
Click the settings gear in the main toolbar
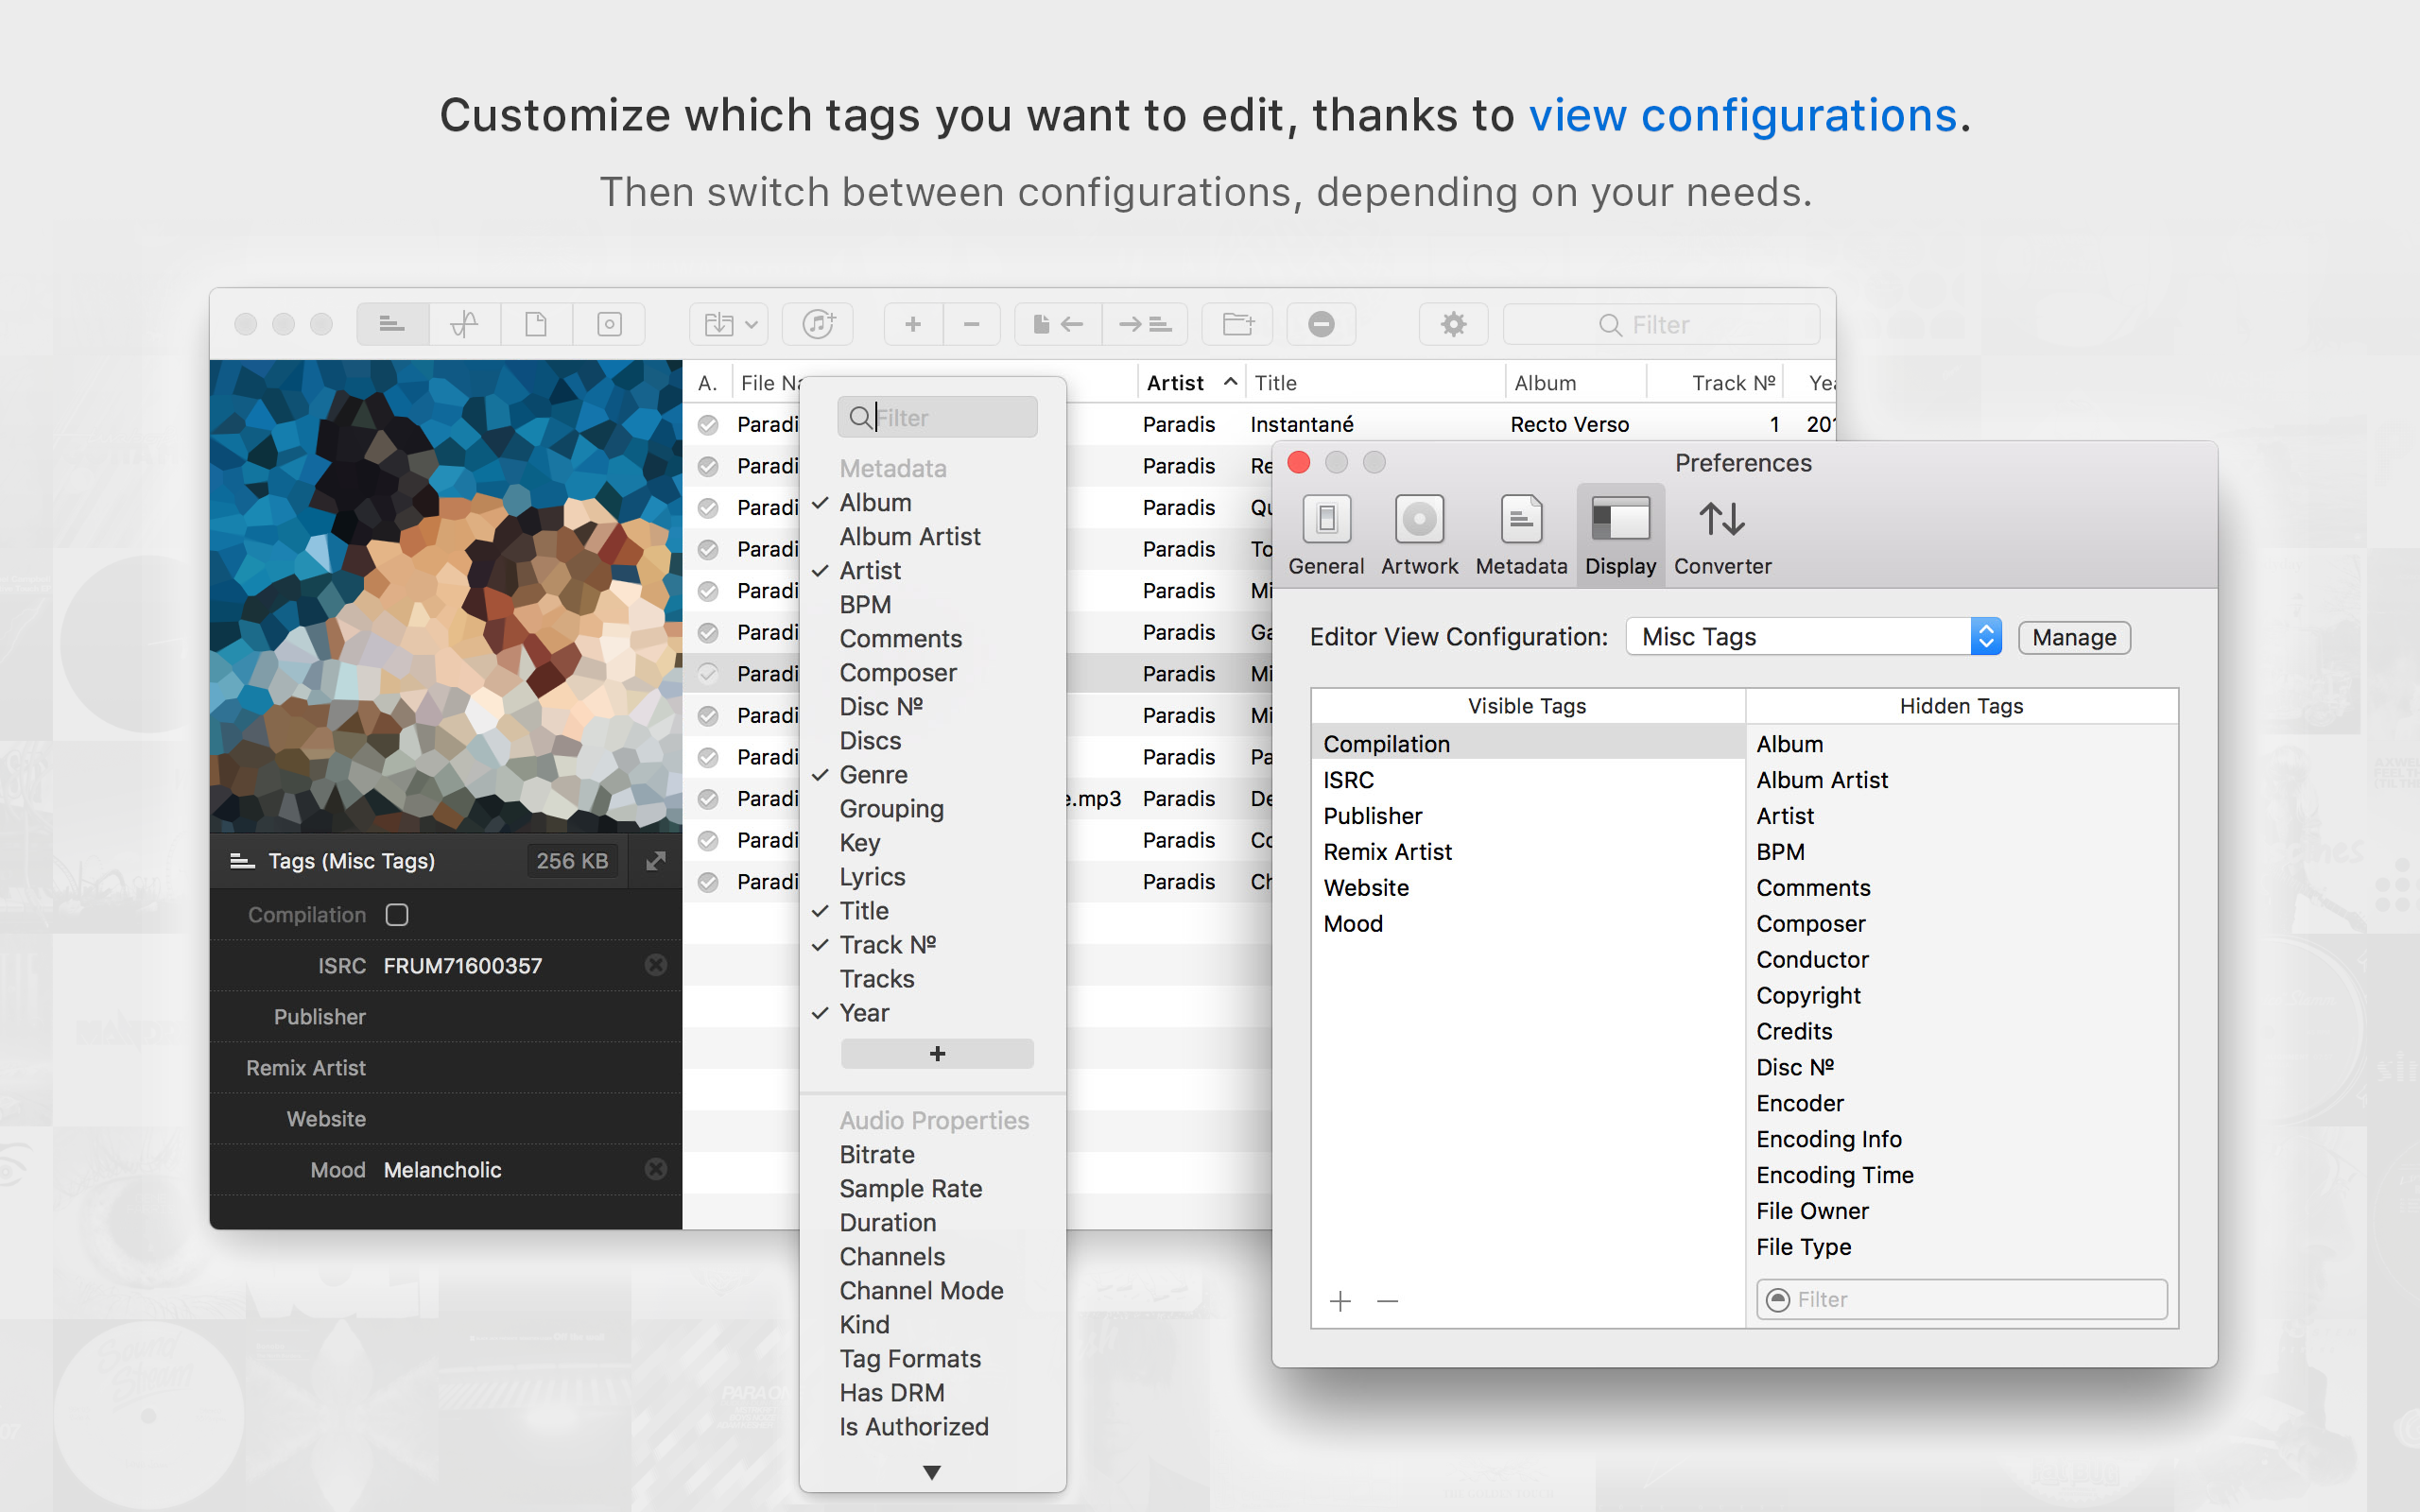pos(1453,323)
